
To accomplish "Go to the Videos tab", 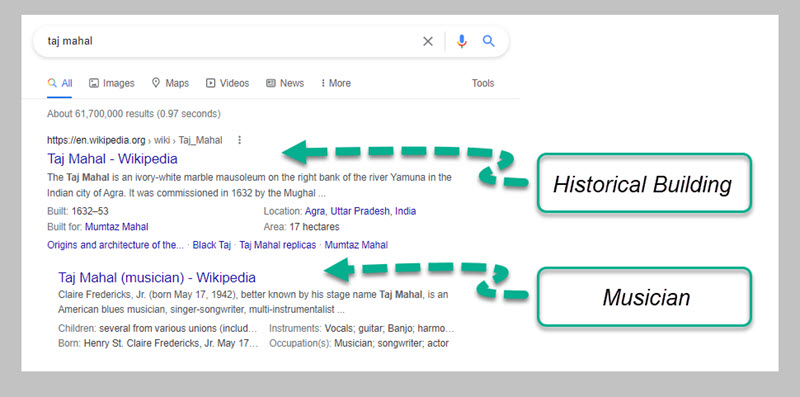I will (x=228, y=83).
